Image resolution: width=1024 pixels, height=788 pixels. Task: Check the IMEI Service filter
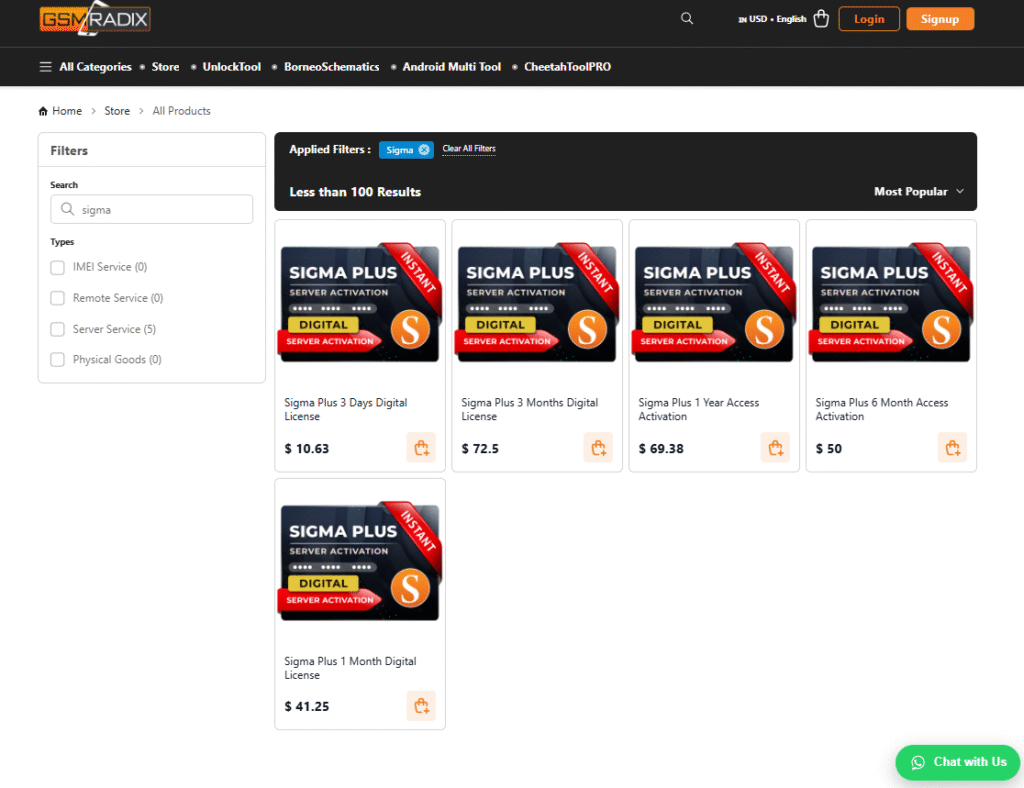pos(58,267)
